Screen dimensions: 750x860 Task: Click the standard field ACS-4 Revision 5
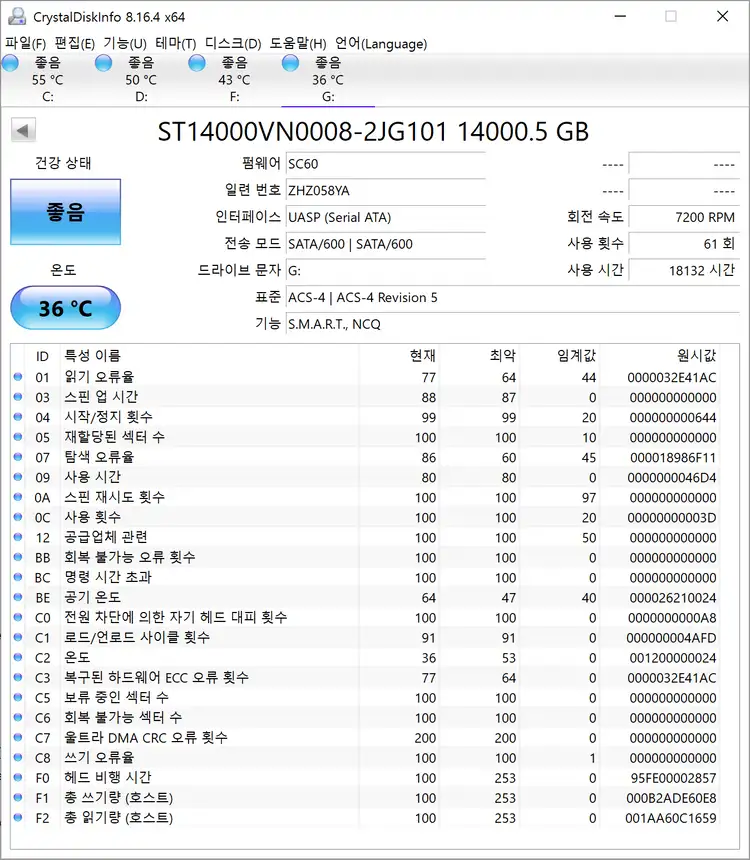click(512, 298)
